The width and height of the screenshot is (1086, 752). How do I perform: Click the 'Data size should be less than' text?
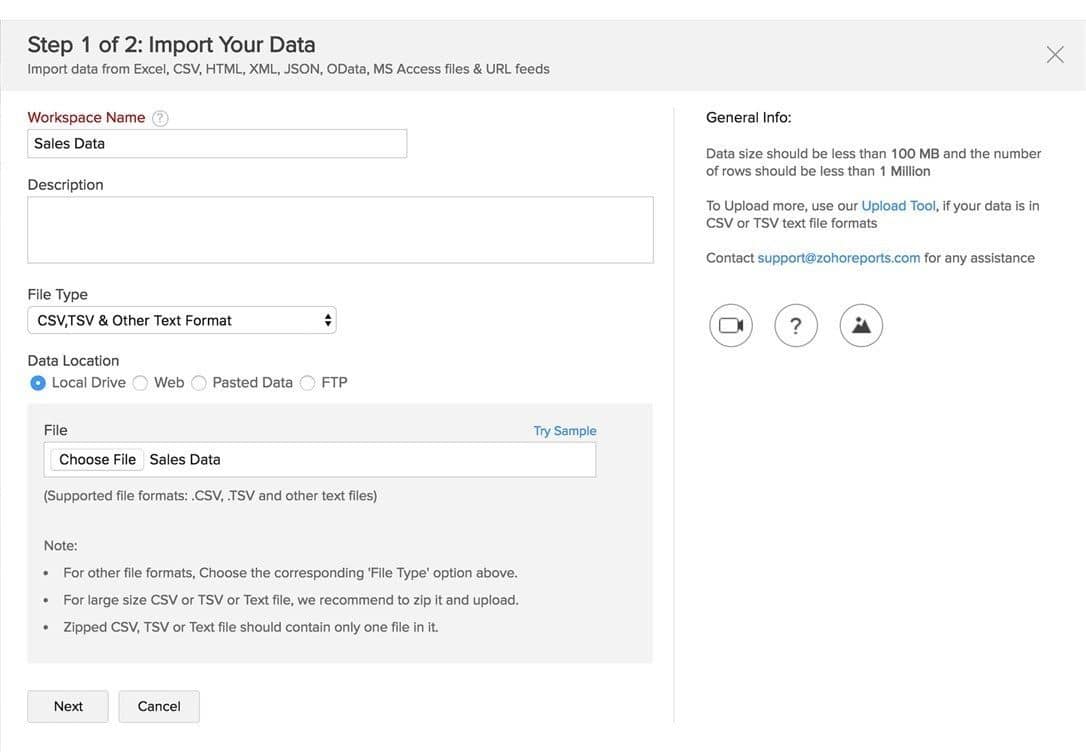pos(873,162)
